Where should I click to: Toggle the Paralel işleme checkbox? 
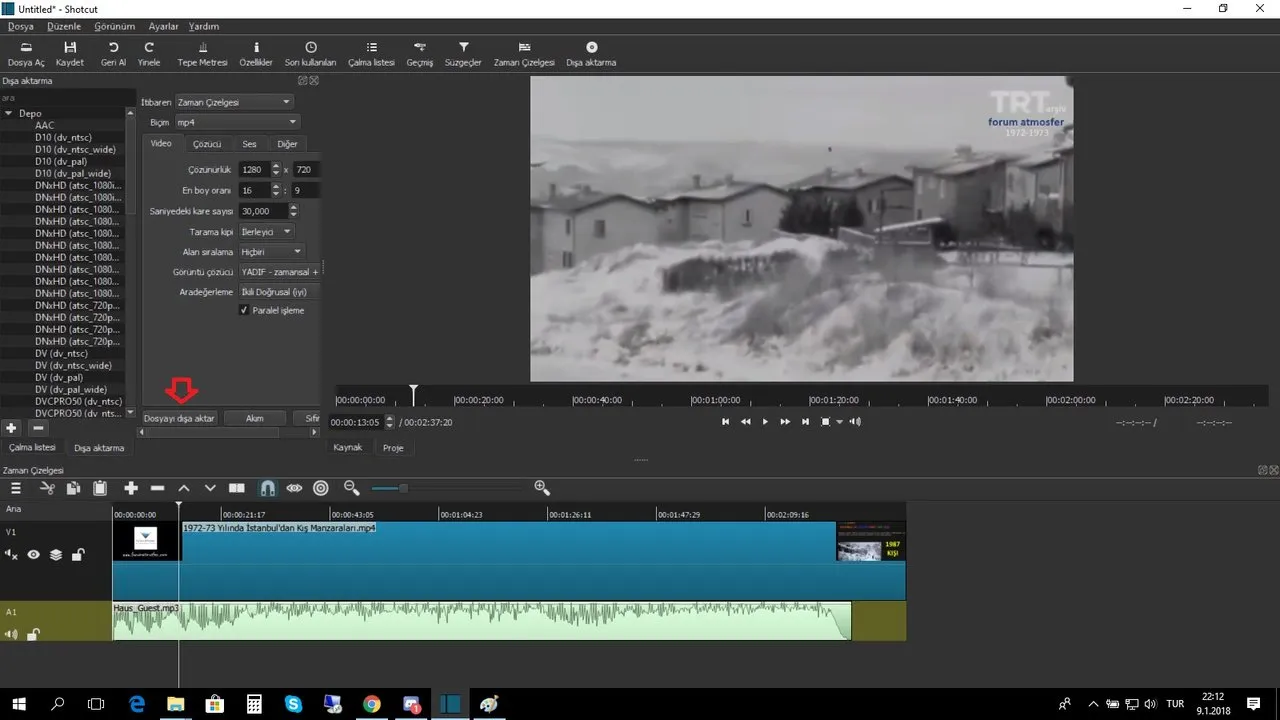pyautogui.click(x=244, y=310)
